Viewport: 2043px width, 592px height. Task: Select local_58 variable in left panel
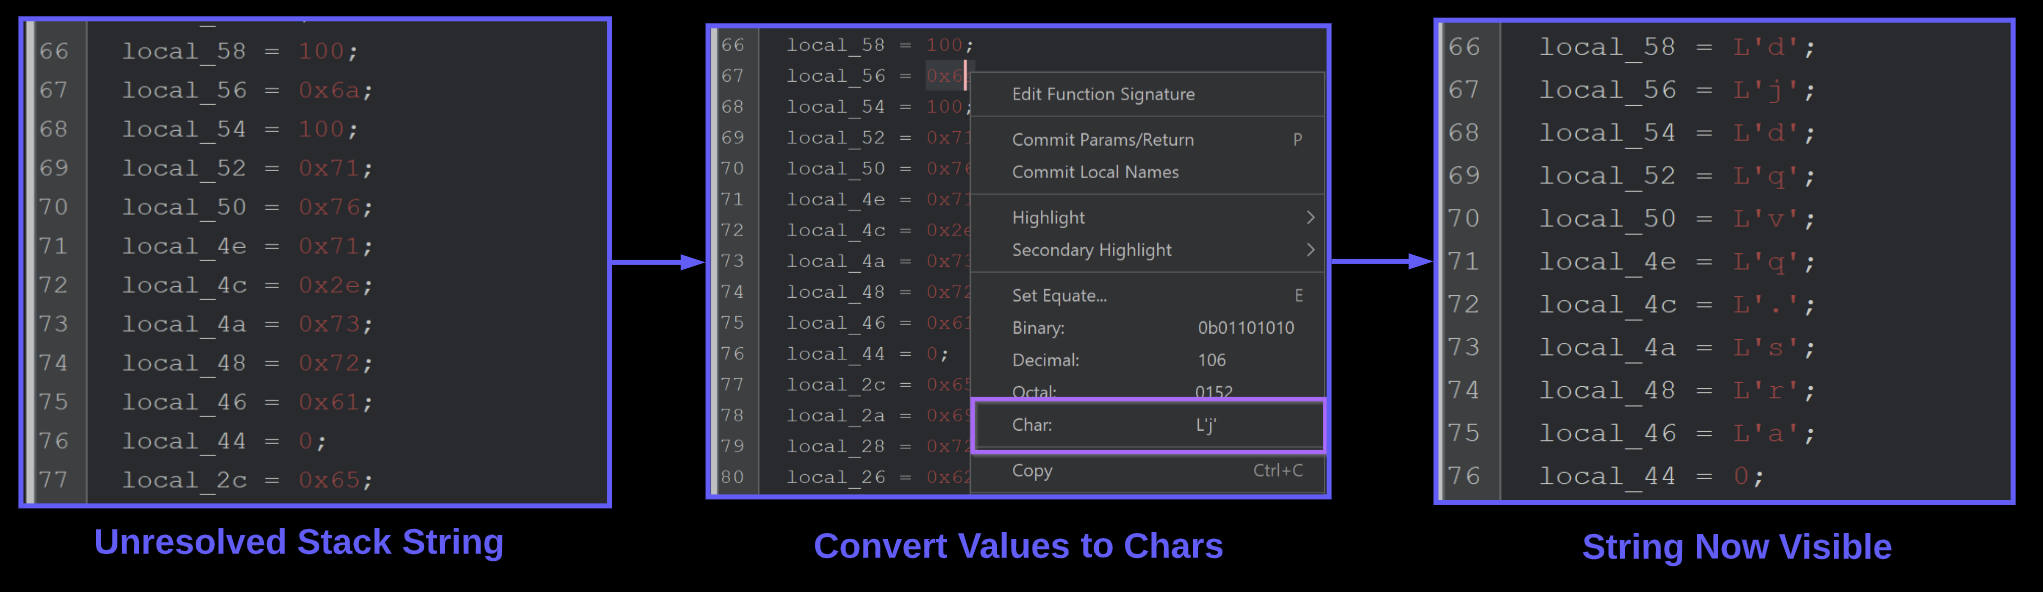(183, 51)
